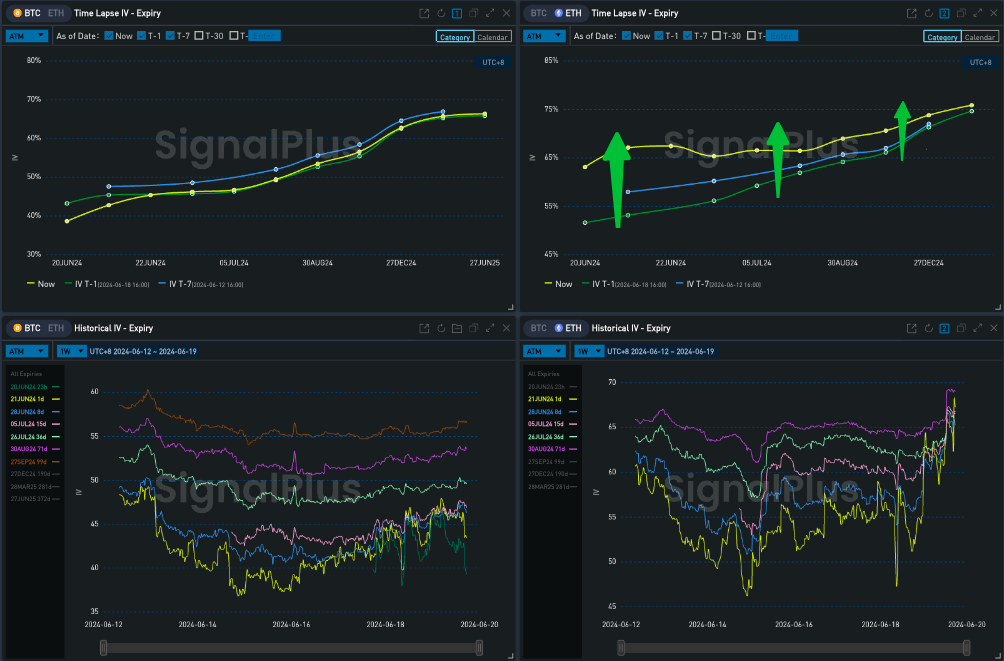1004x661 pixels.
Task: Open ATM dropdown in BTC Time Lapse panel
Action: pos(27,36)
